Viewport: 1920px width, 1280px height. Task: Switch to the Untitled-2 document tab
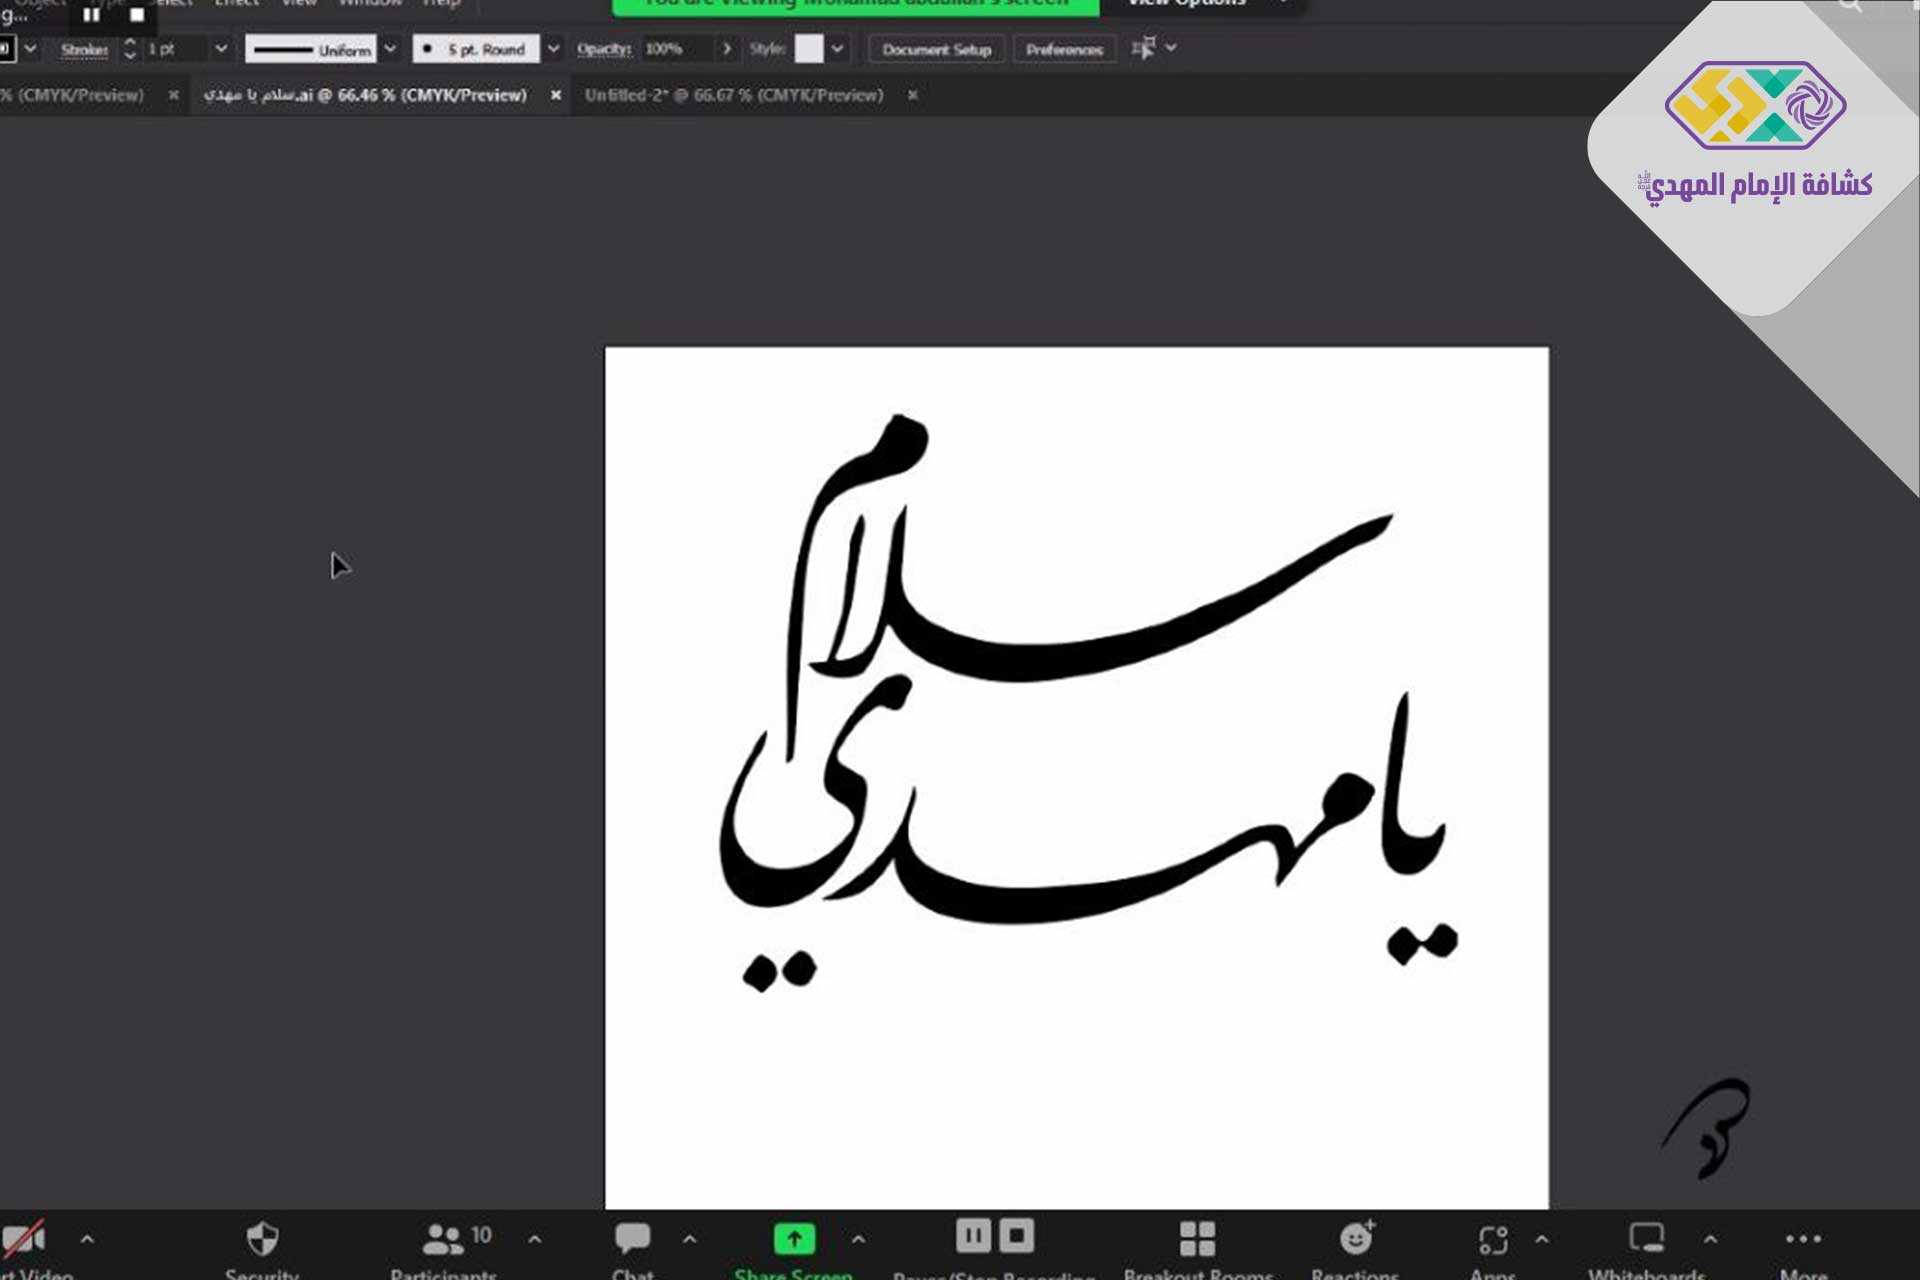pyautogui.click(x=733, y=95)
